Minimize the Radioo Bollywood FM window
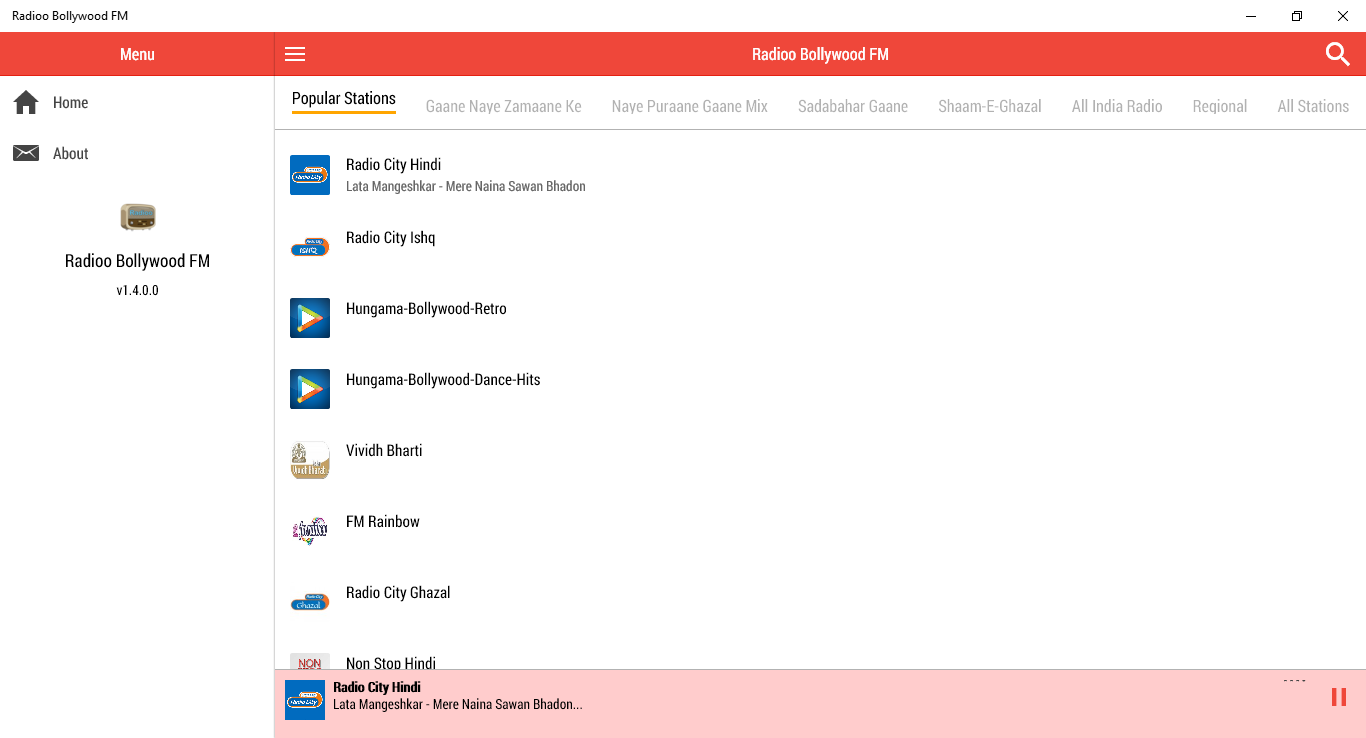This screenshot has width=1366, height=738. (x=1251, y=16)
